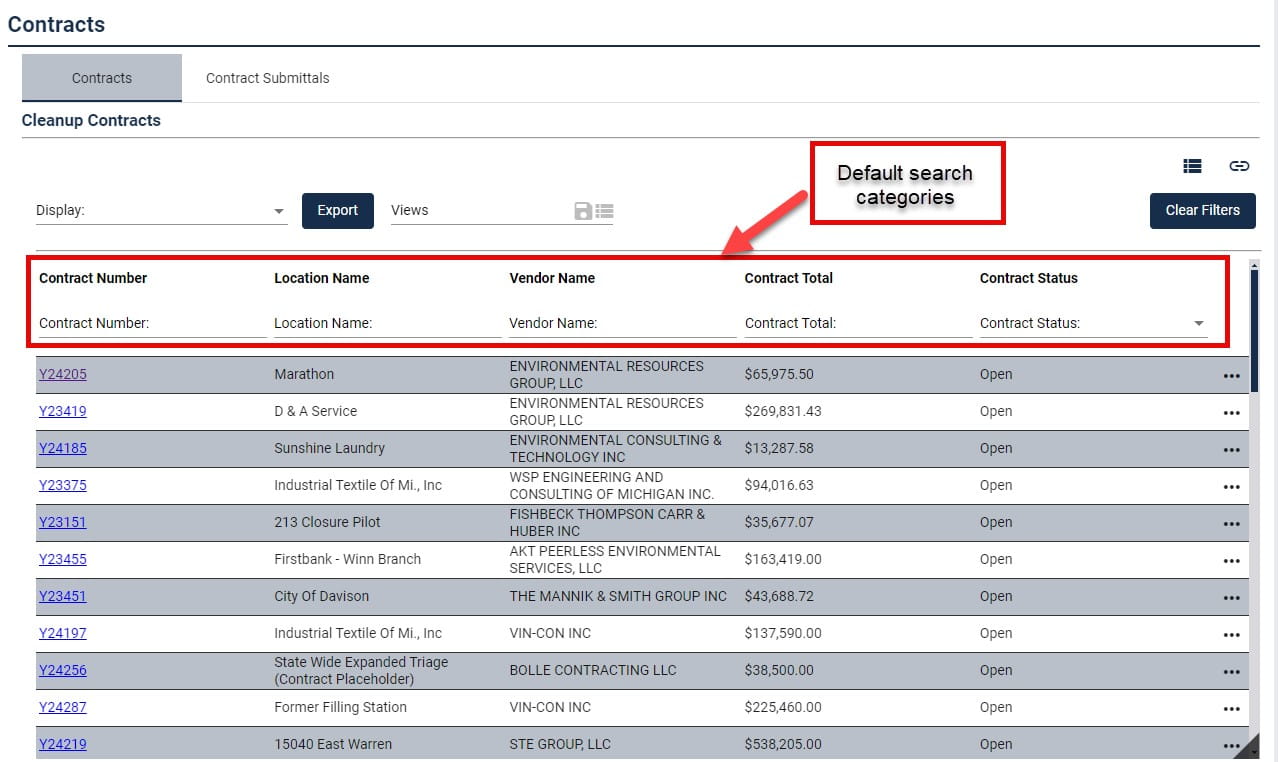Click the Clear Filters button
The width and height of the screenshot is (1278, 762).
pos(1203,210)
